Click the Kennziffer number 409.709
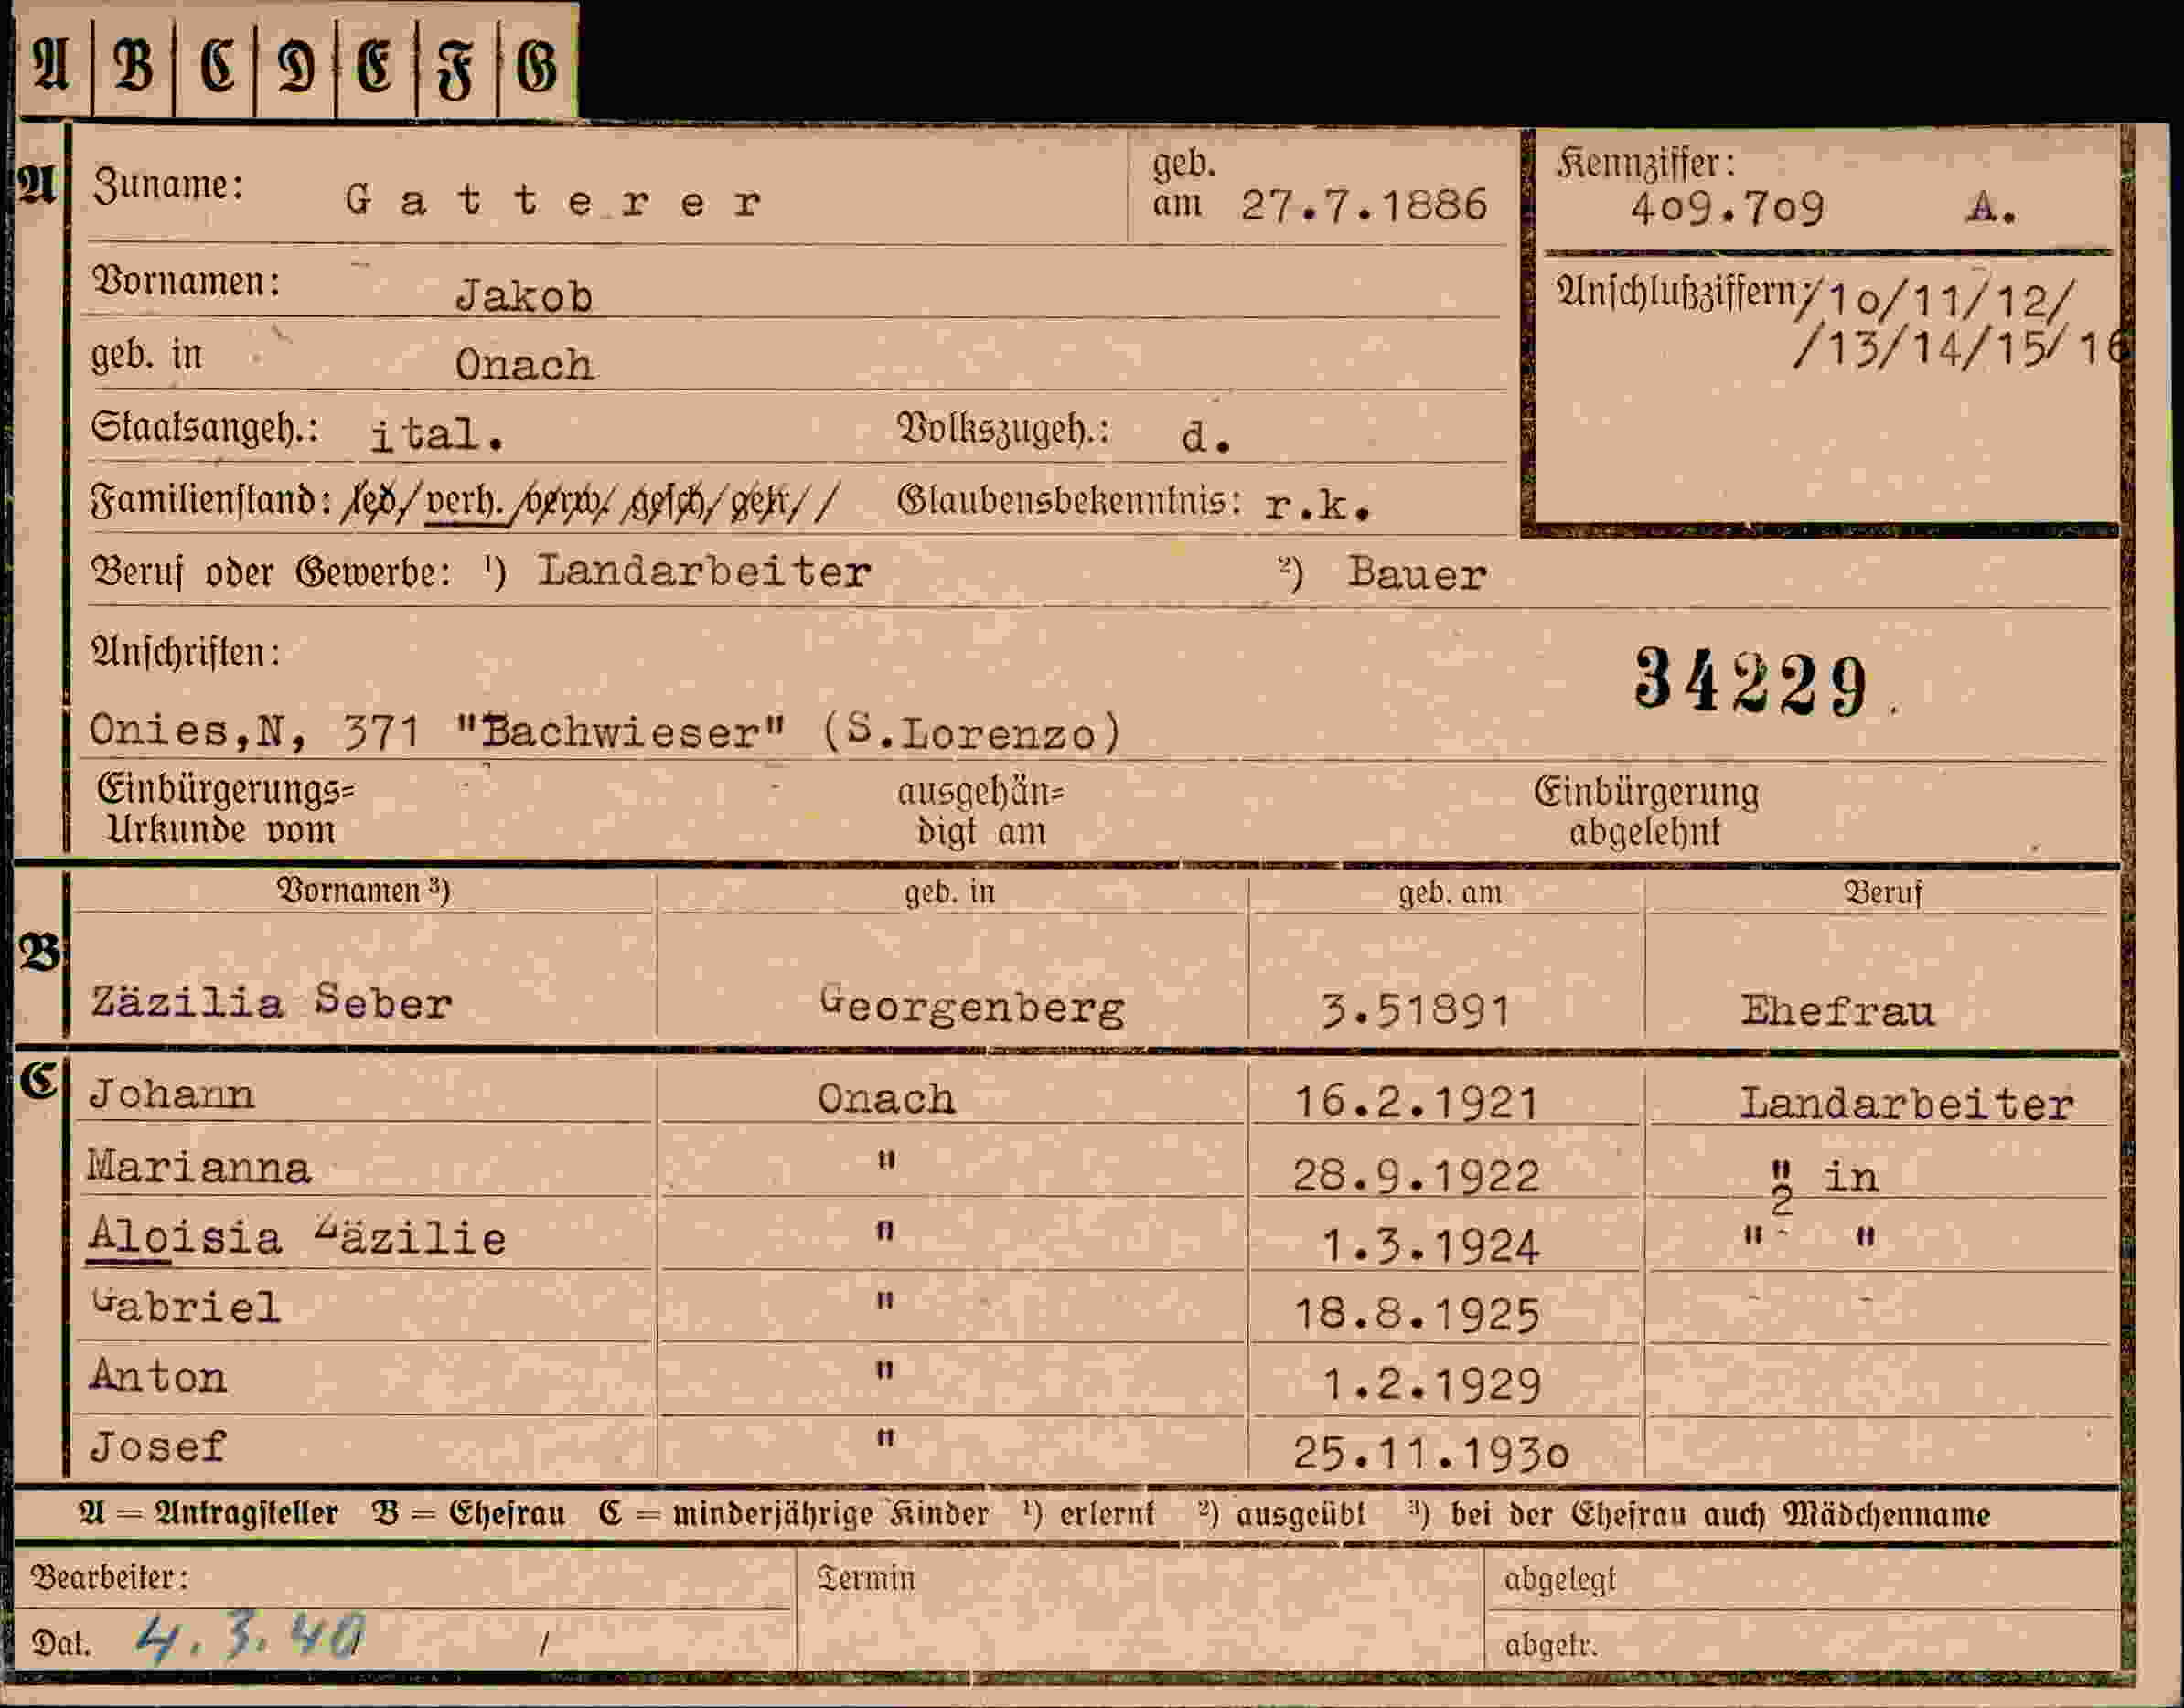 (1727, 208)
